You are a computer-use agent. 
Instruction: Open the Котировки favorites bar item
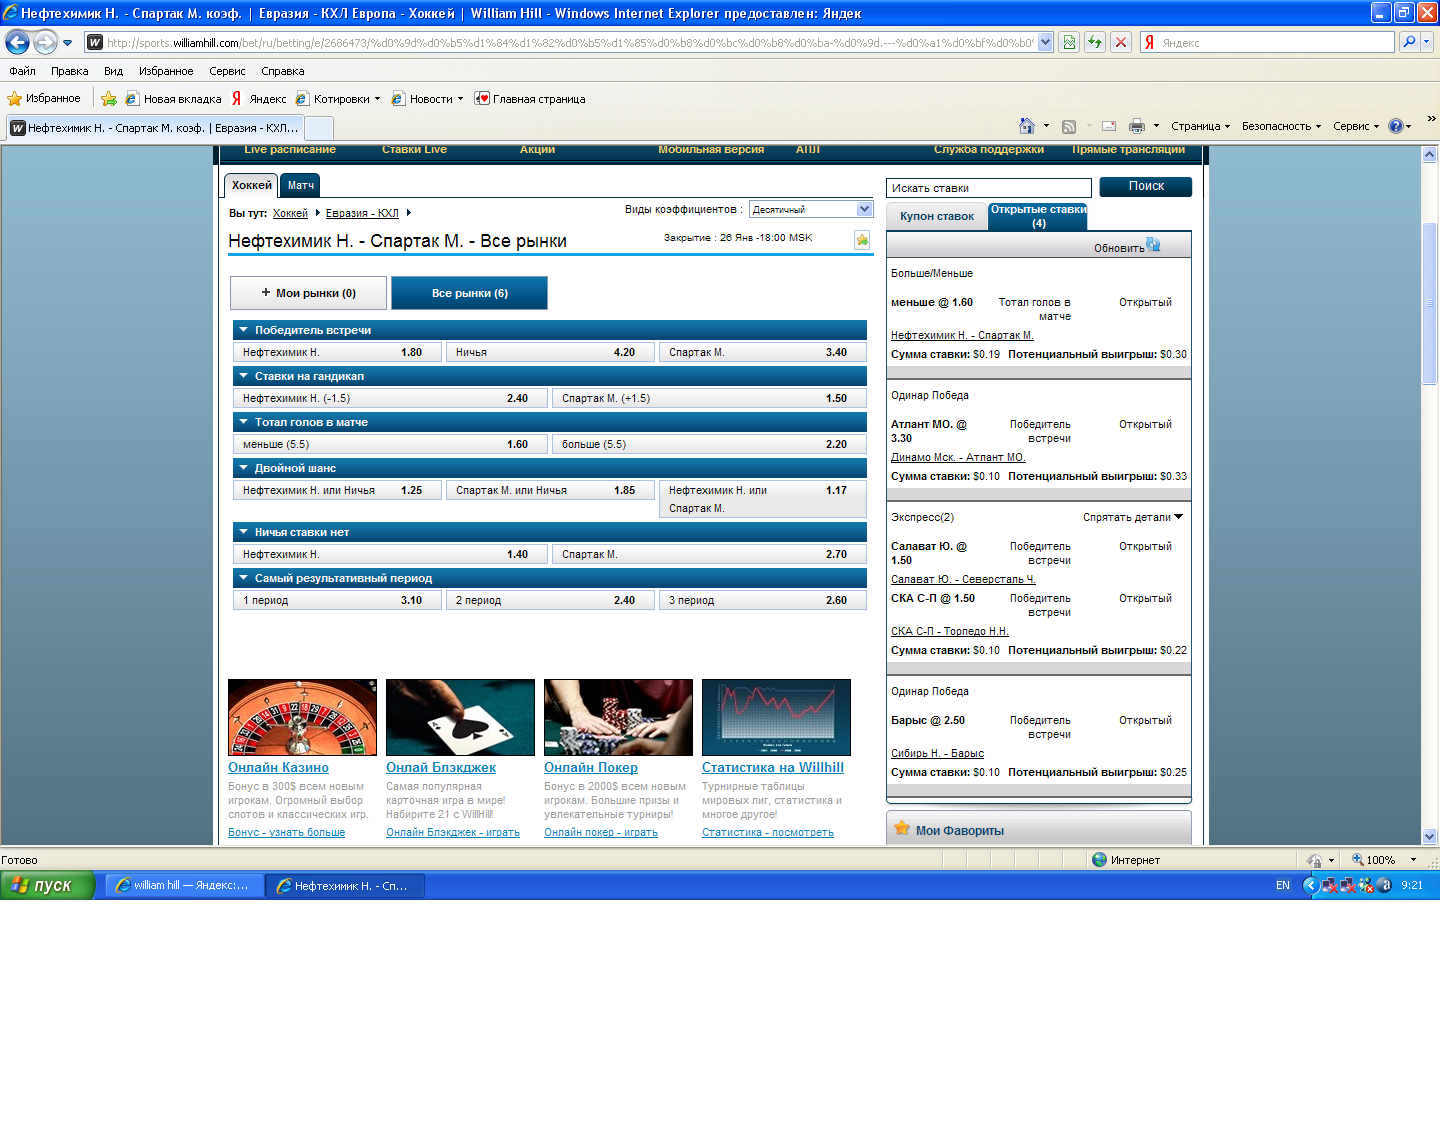[339, 99]
